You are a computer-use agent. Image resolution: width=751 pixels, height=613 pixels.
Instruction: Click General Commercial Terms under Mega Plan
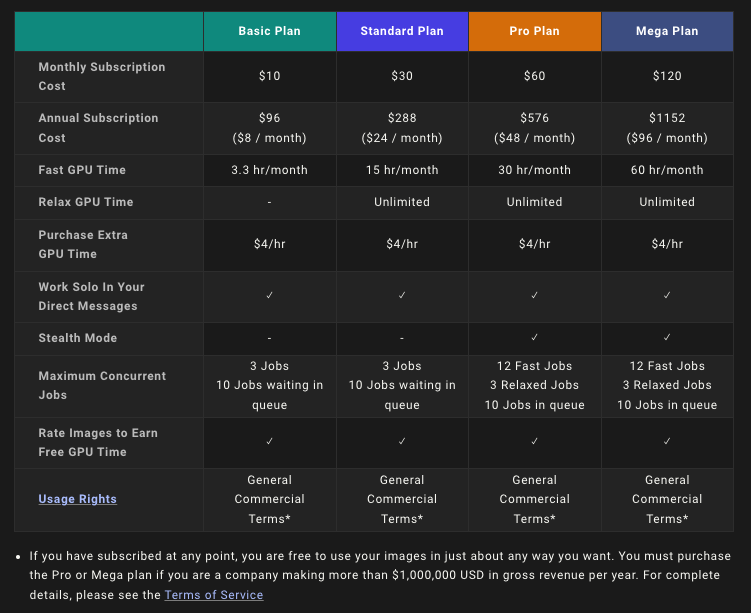667,499
